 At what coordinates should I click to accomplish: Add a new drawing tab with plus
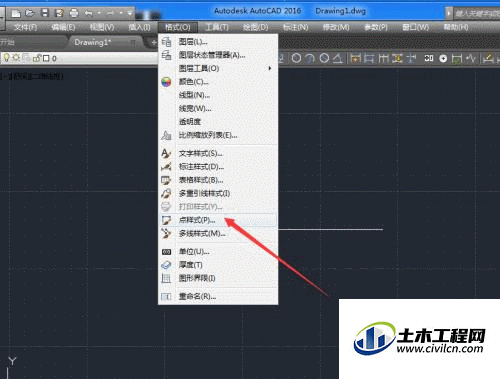[x=154, y=43]
